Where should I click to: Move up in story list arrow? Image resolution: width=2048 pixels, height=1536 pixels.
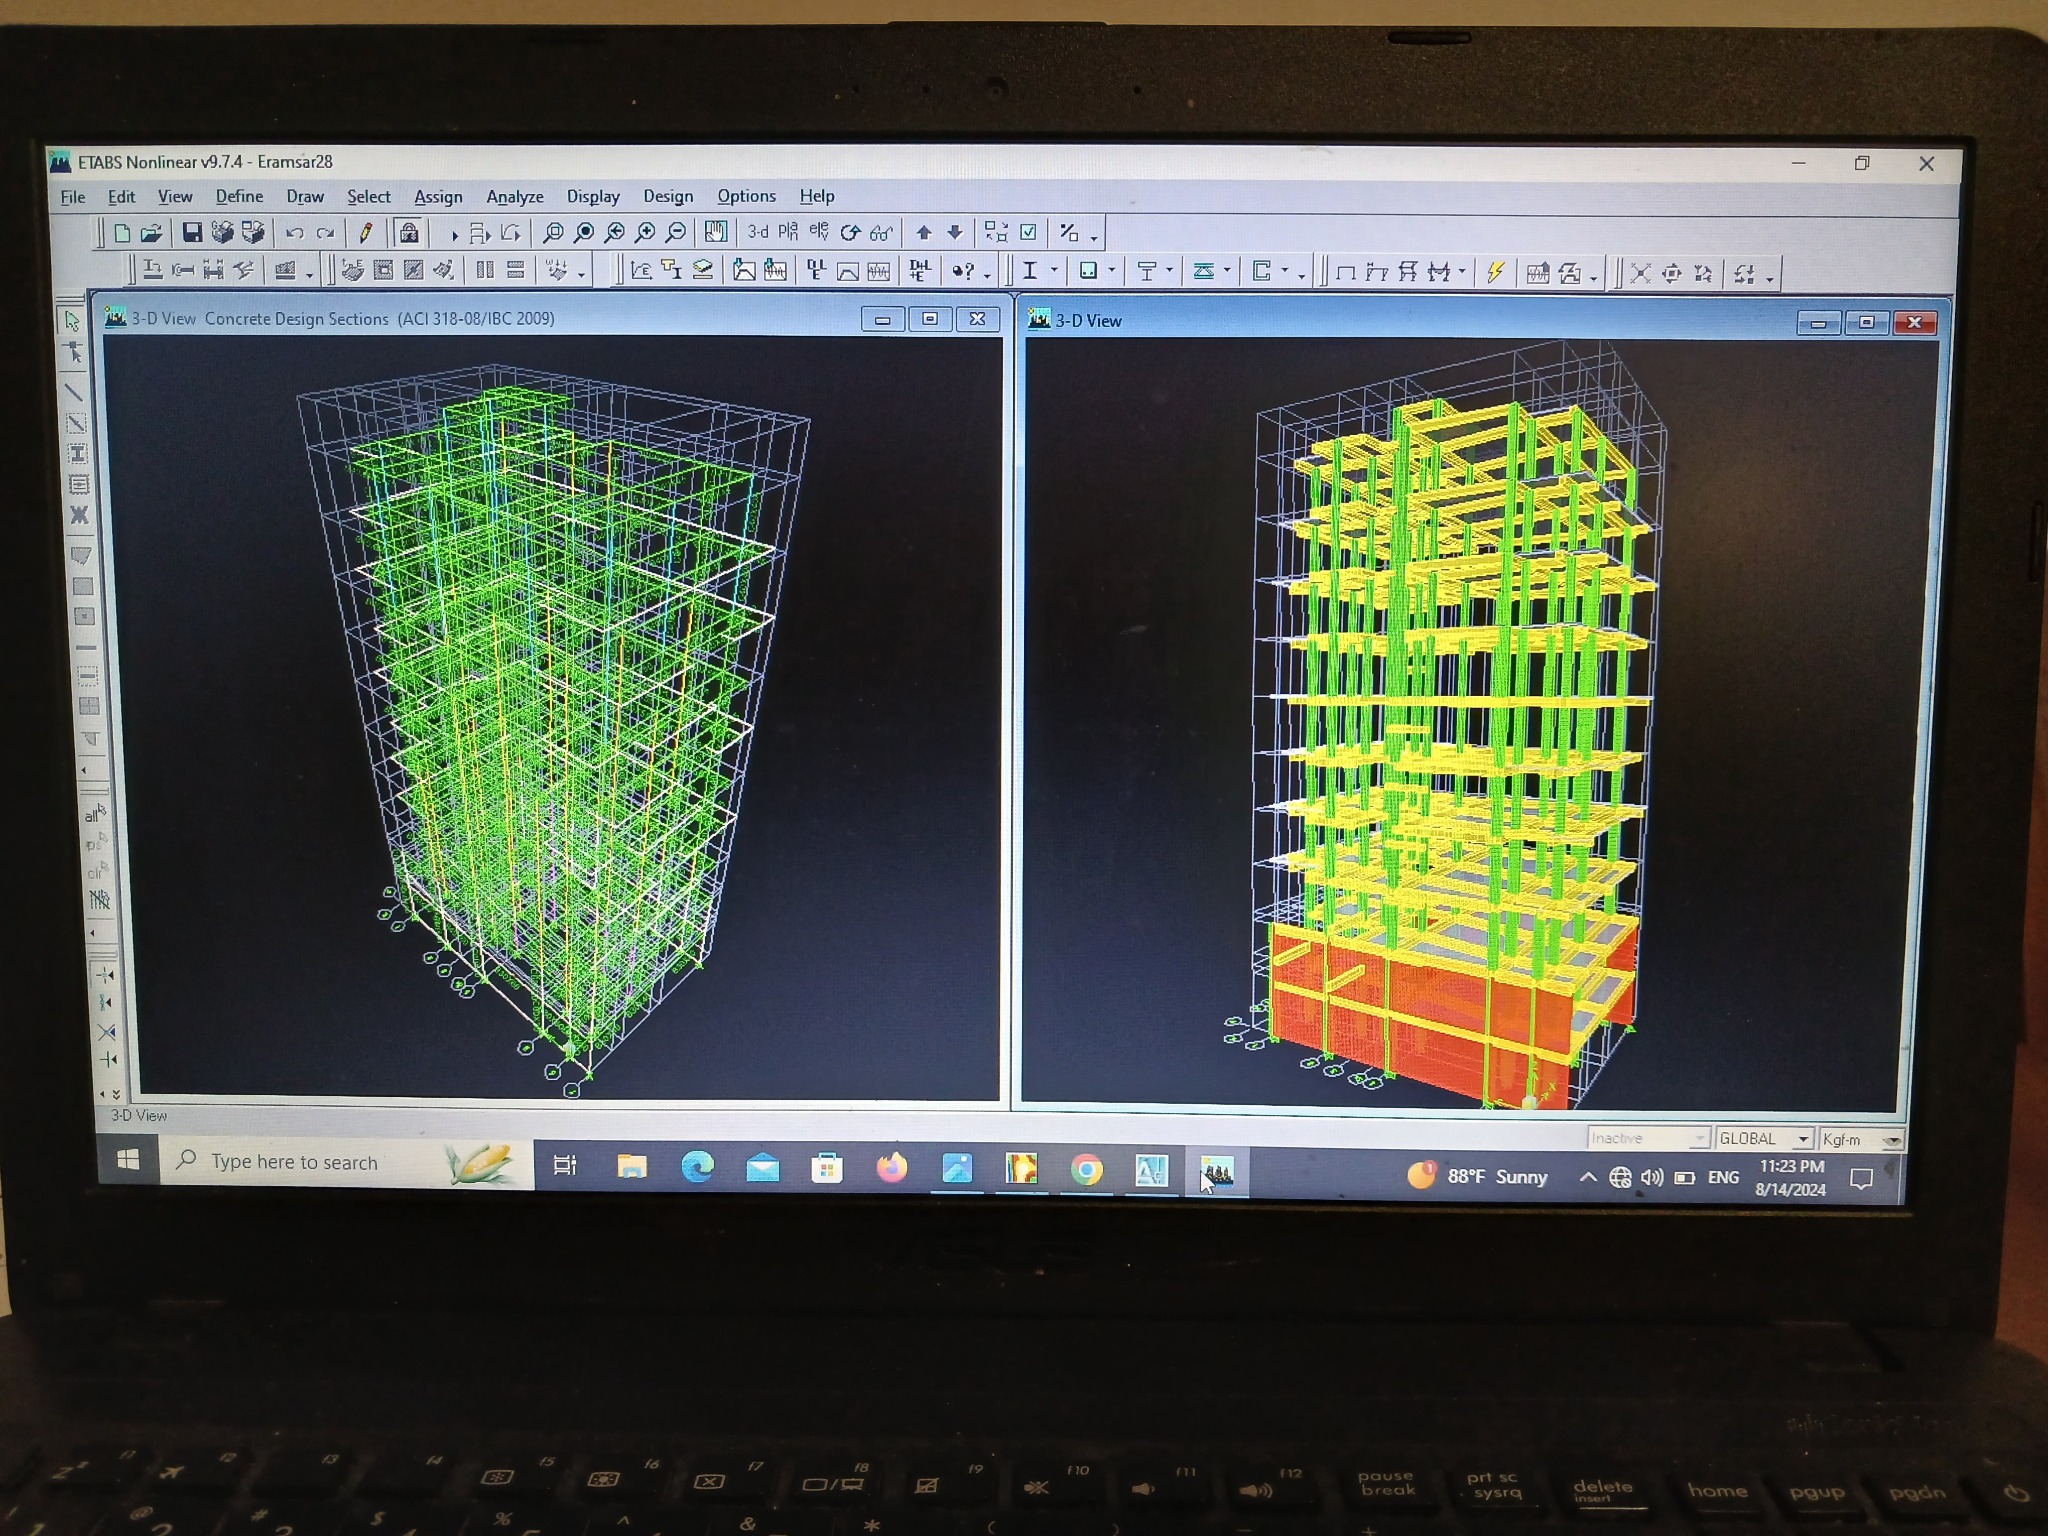point(924,233)
